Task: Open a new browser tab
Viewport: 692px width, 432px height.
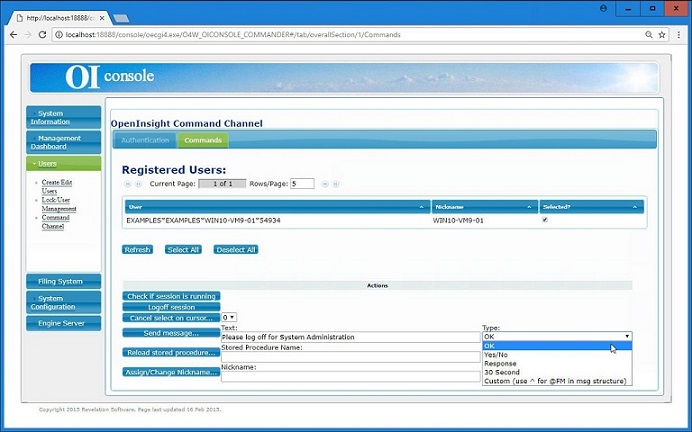Action: [x=121, y=18]
